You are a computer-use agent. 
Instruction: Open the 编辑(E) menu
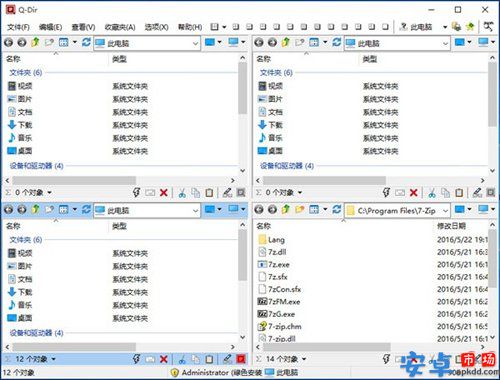[x=50, y=27]
